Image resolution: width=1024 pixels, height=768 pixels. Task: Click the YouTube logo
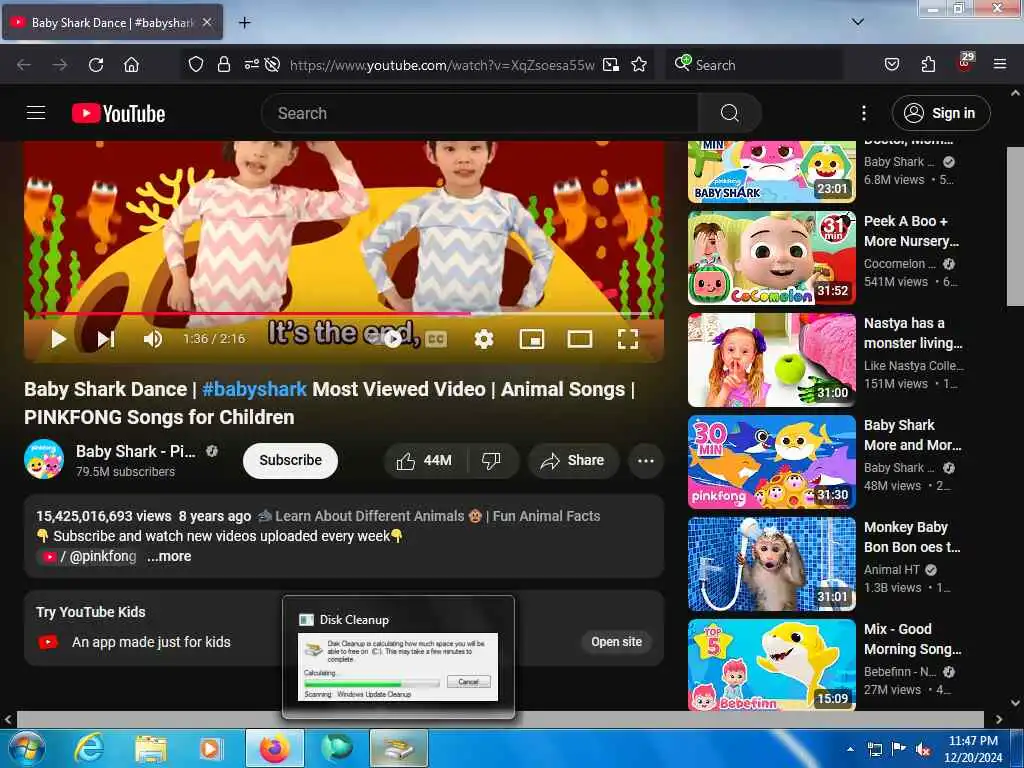[x=118, y=113]
